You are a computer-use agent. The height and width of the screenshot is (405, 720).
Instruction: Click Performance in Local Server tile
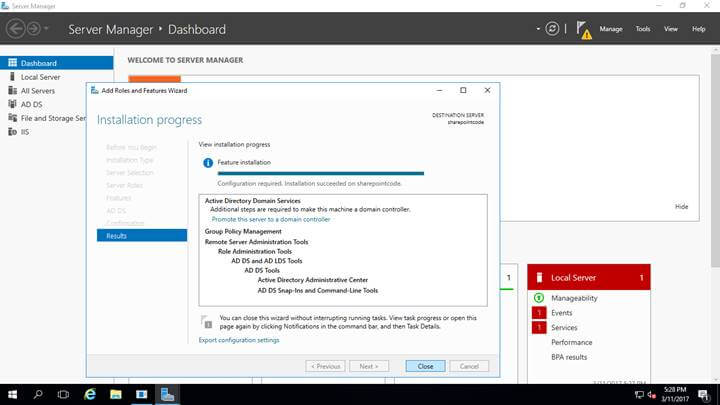click(x=571, y=342)
